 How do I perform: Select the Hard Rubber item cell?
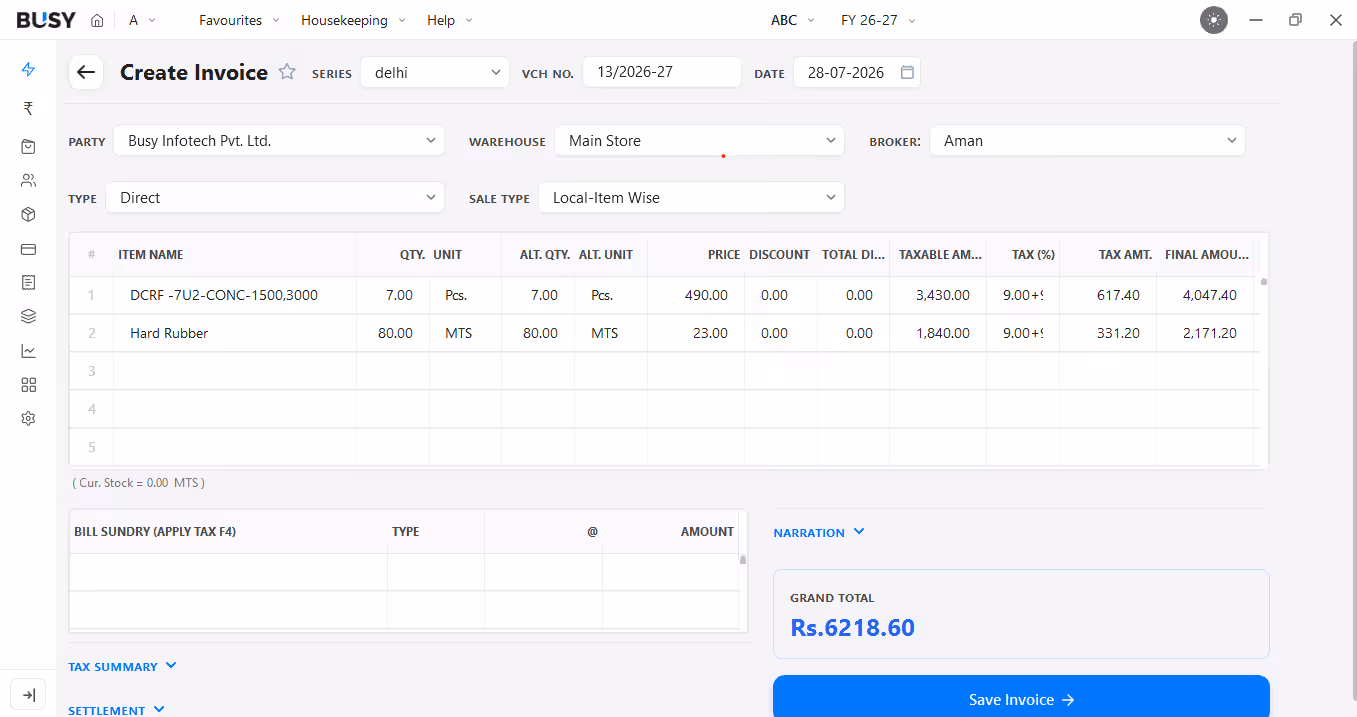point(235,333)
